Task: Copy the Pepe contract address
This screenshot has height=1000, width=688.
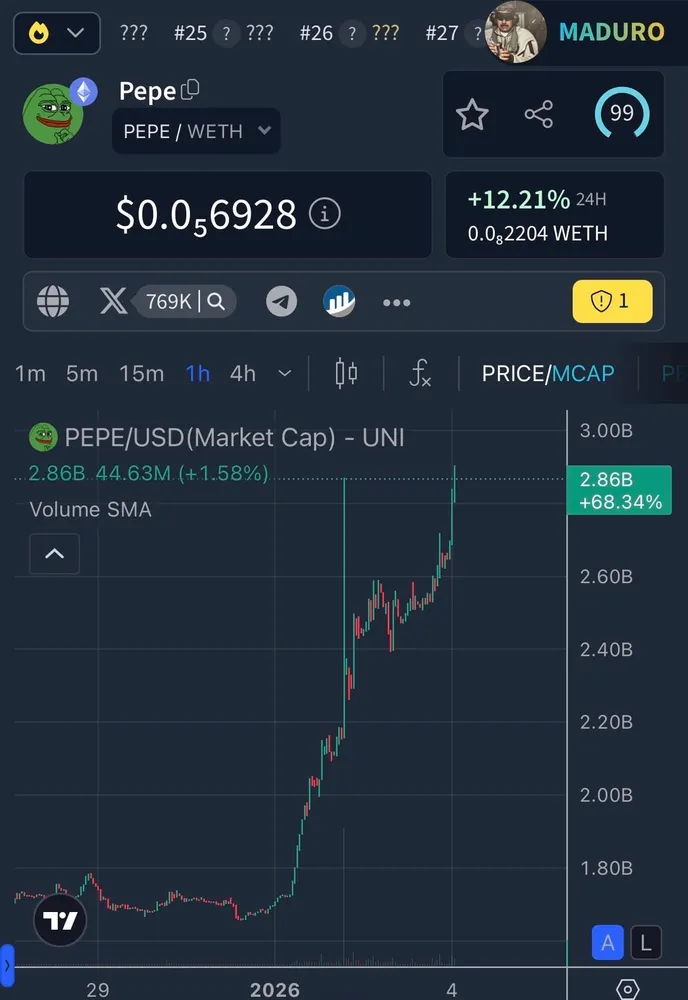Action: pos(190,90)
